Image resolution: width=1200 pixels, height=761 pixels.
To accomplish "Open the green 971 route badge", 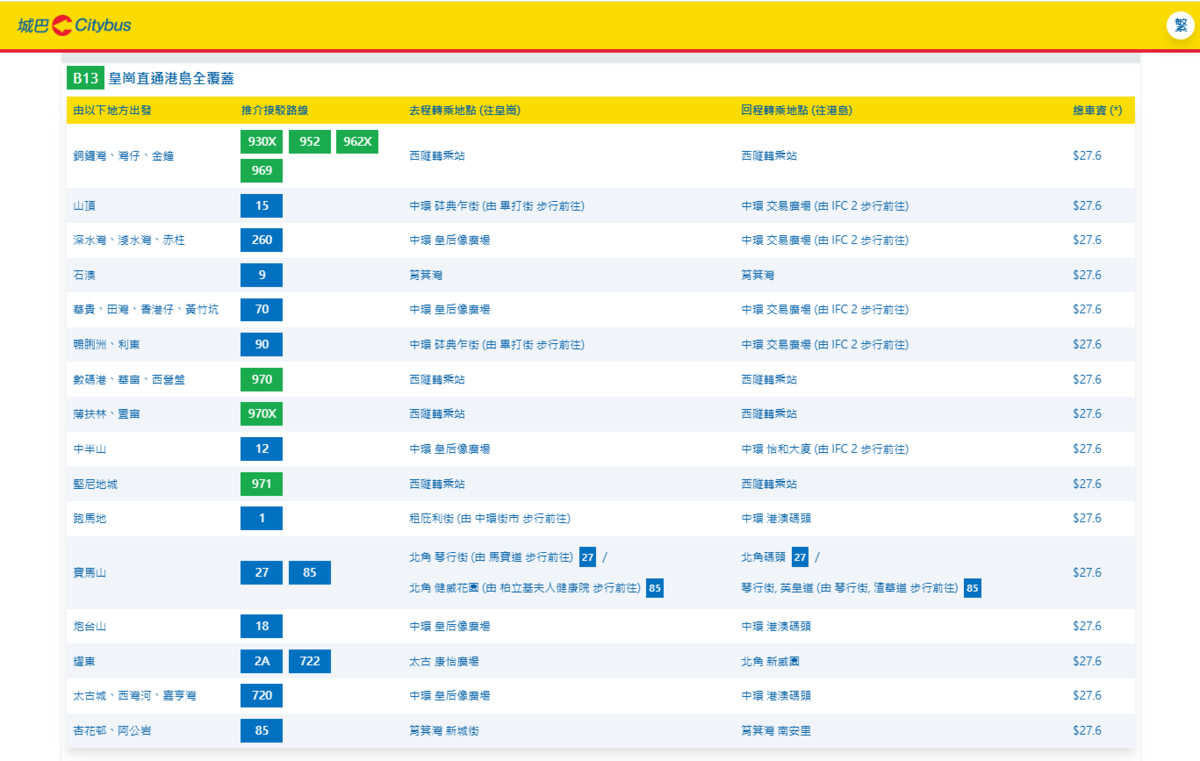I will coord(262,484).
